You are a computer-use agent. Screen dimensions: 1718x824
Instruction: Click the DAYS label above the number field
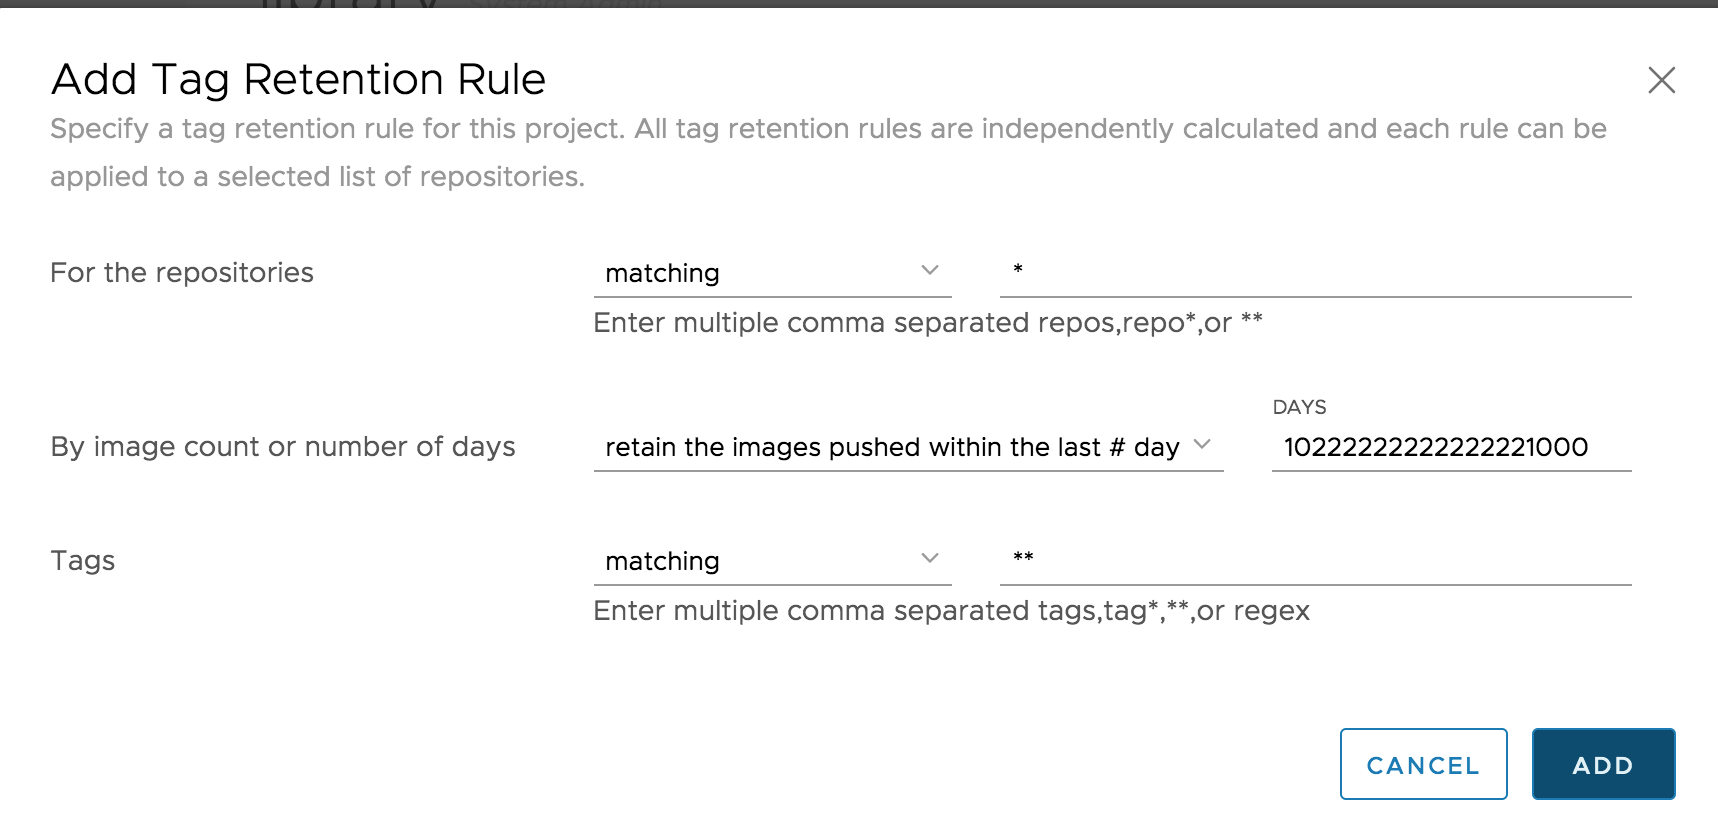pyautogui.click(x=1299, y=406)
